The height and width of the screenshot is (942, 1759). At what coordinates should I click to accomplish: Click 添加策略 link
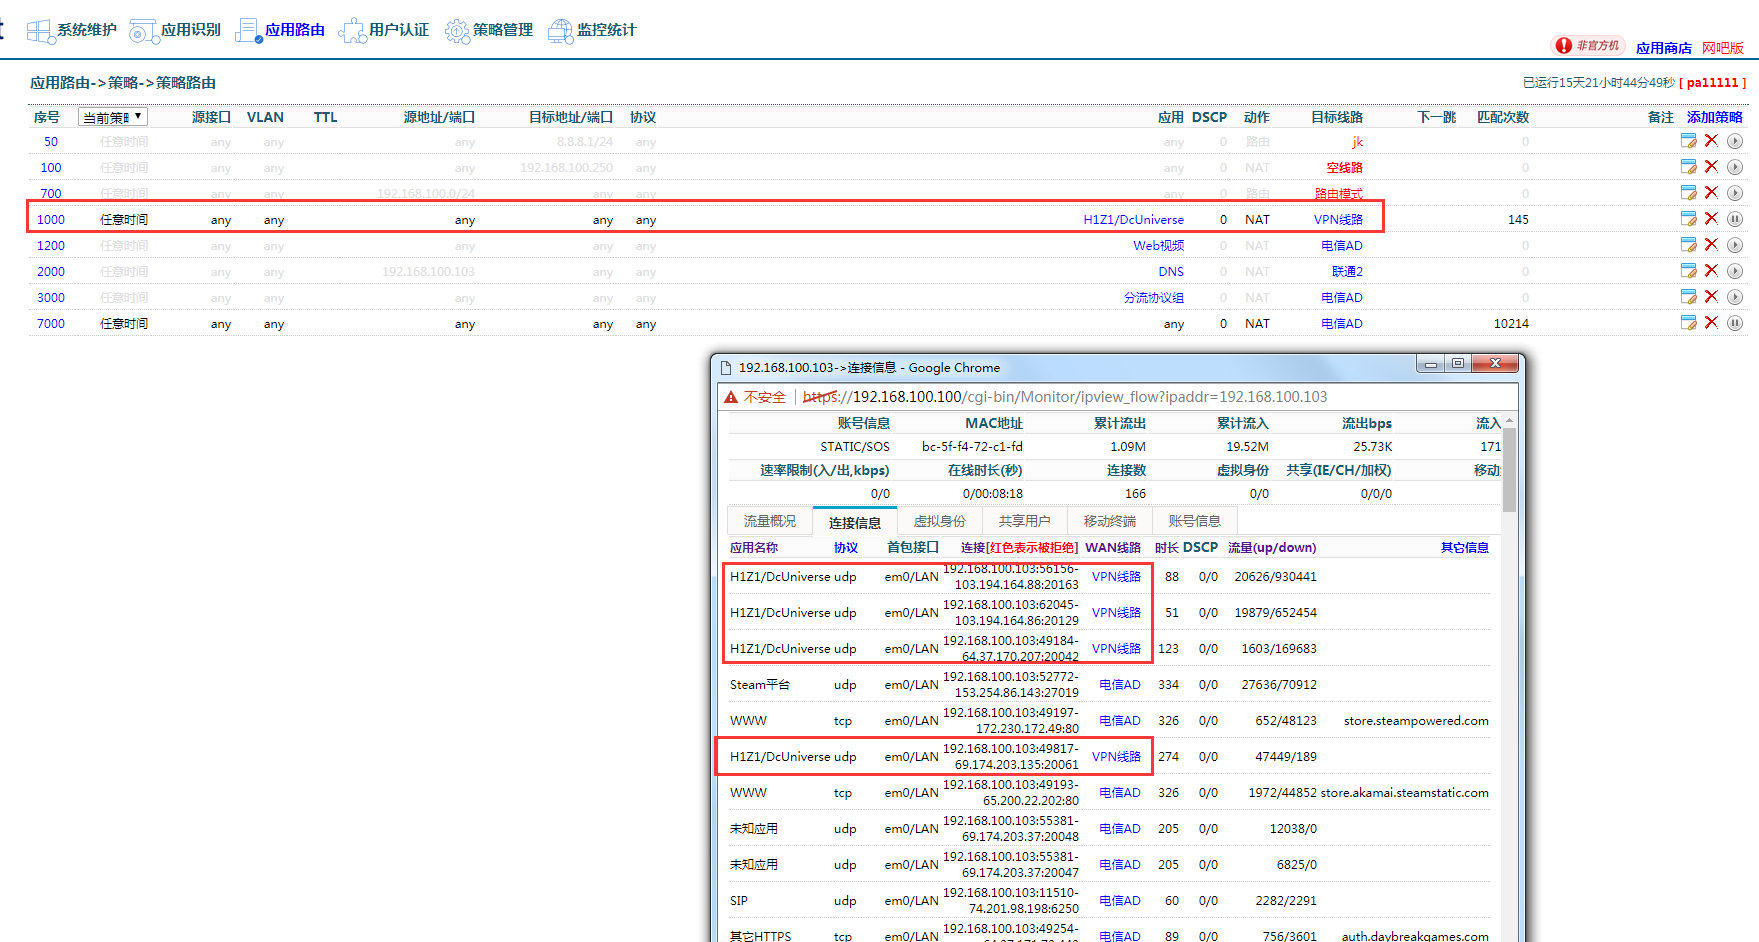1714,117
